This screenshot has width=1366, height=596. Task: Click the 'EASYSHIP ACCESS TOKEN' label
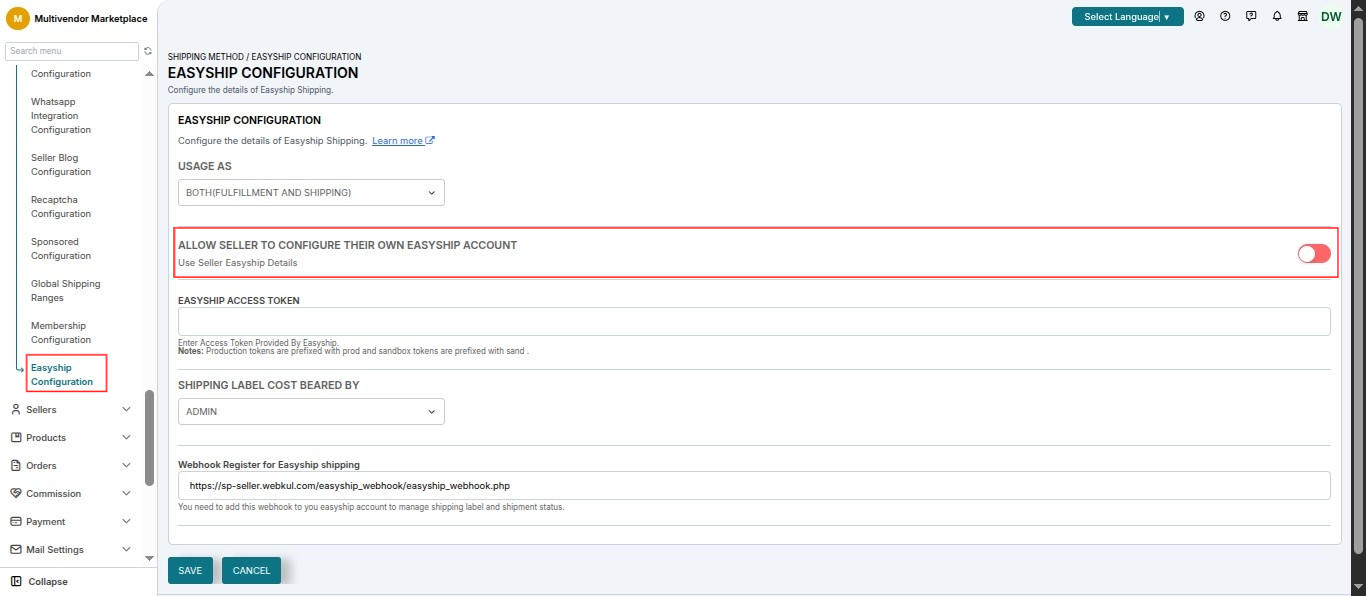coord(239,300)
